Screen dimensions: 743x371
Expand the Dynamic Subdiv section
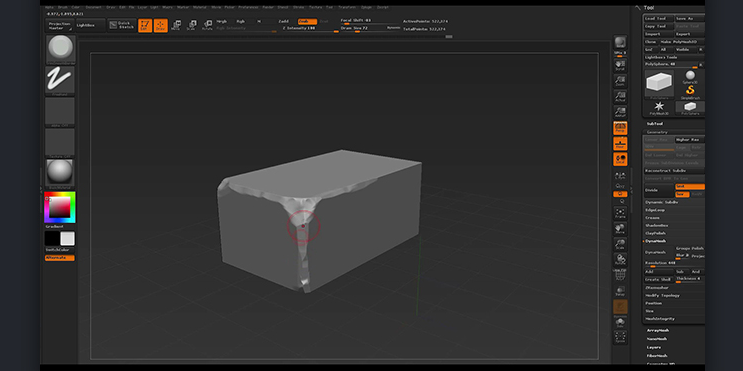[x=662, y=202]
